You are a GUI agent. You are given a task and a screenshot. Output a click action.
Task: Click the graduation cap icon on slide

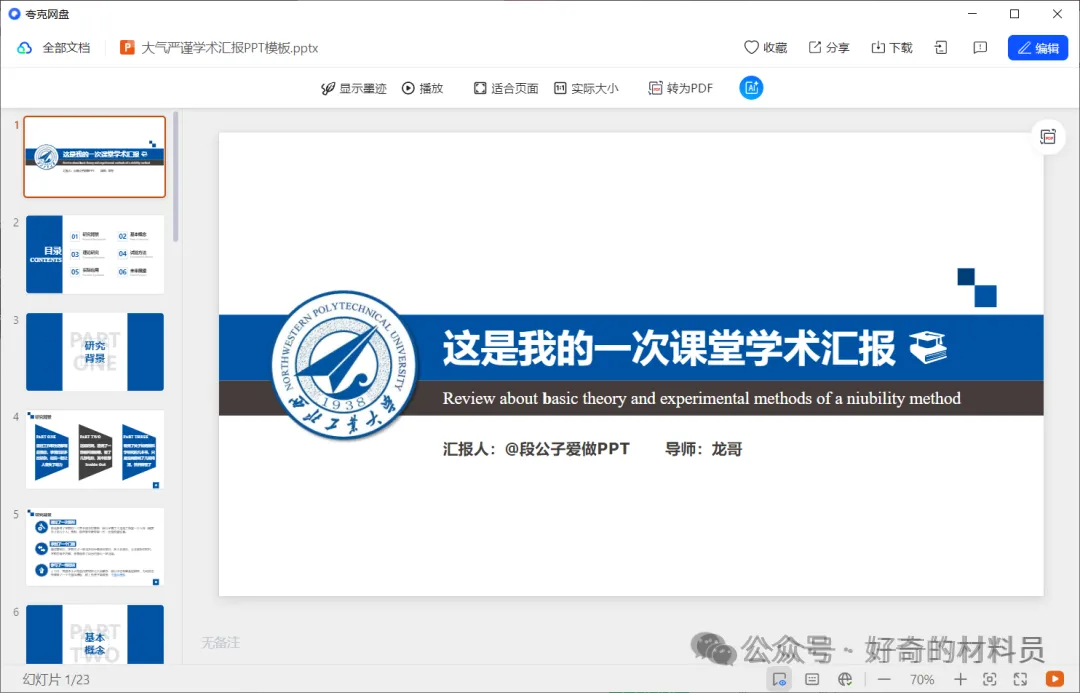point(928,347)
